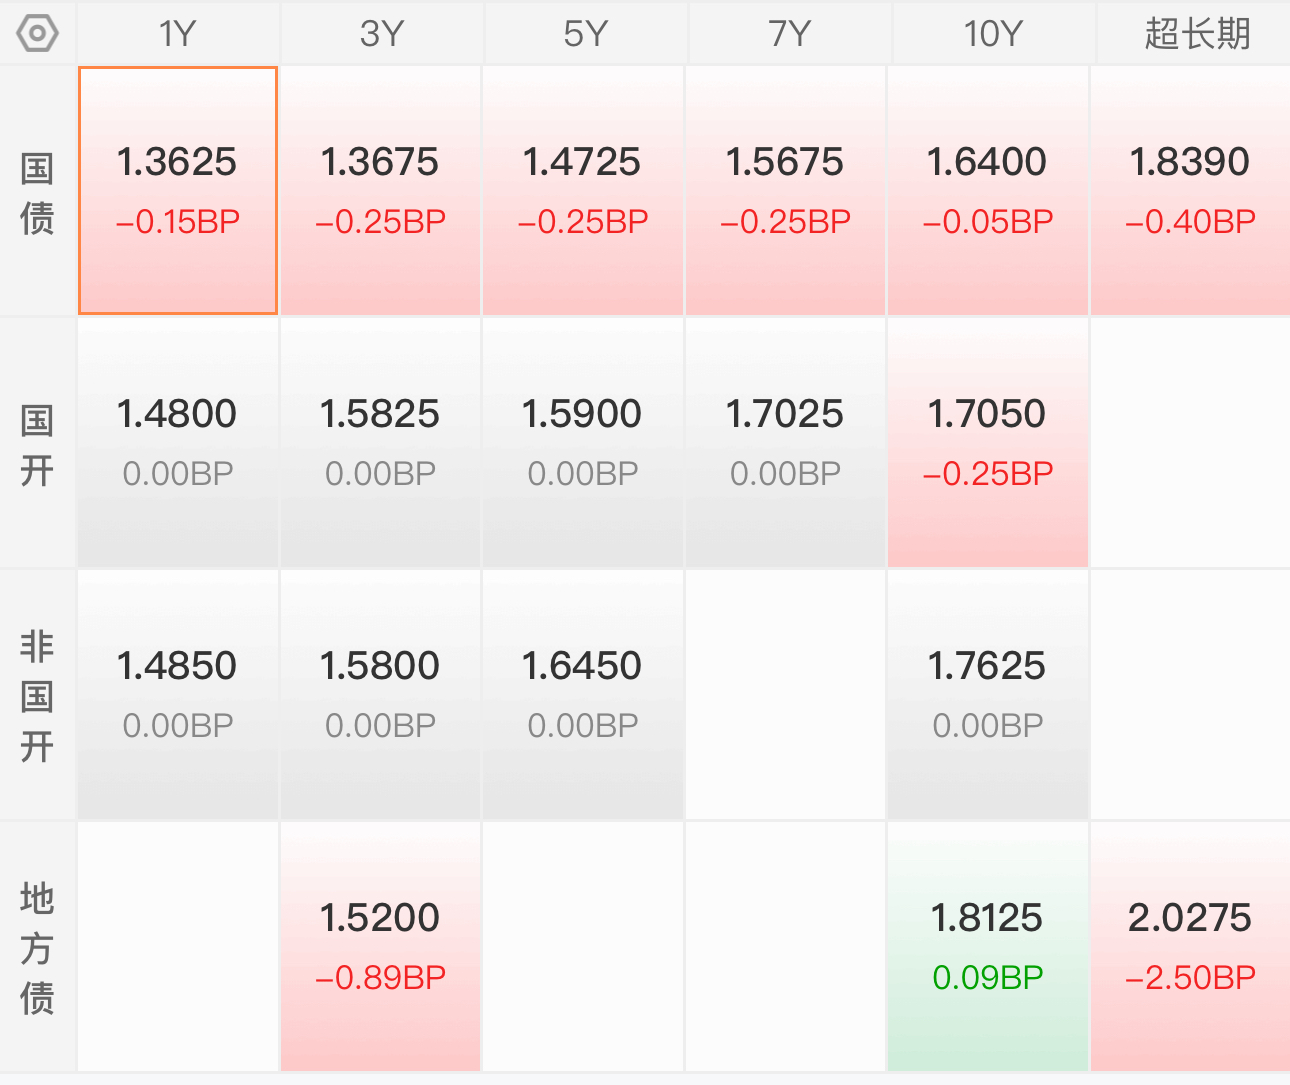Click 国开 7Y cell showing 1.7025

[786, 443]
